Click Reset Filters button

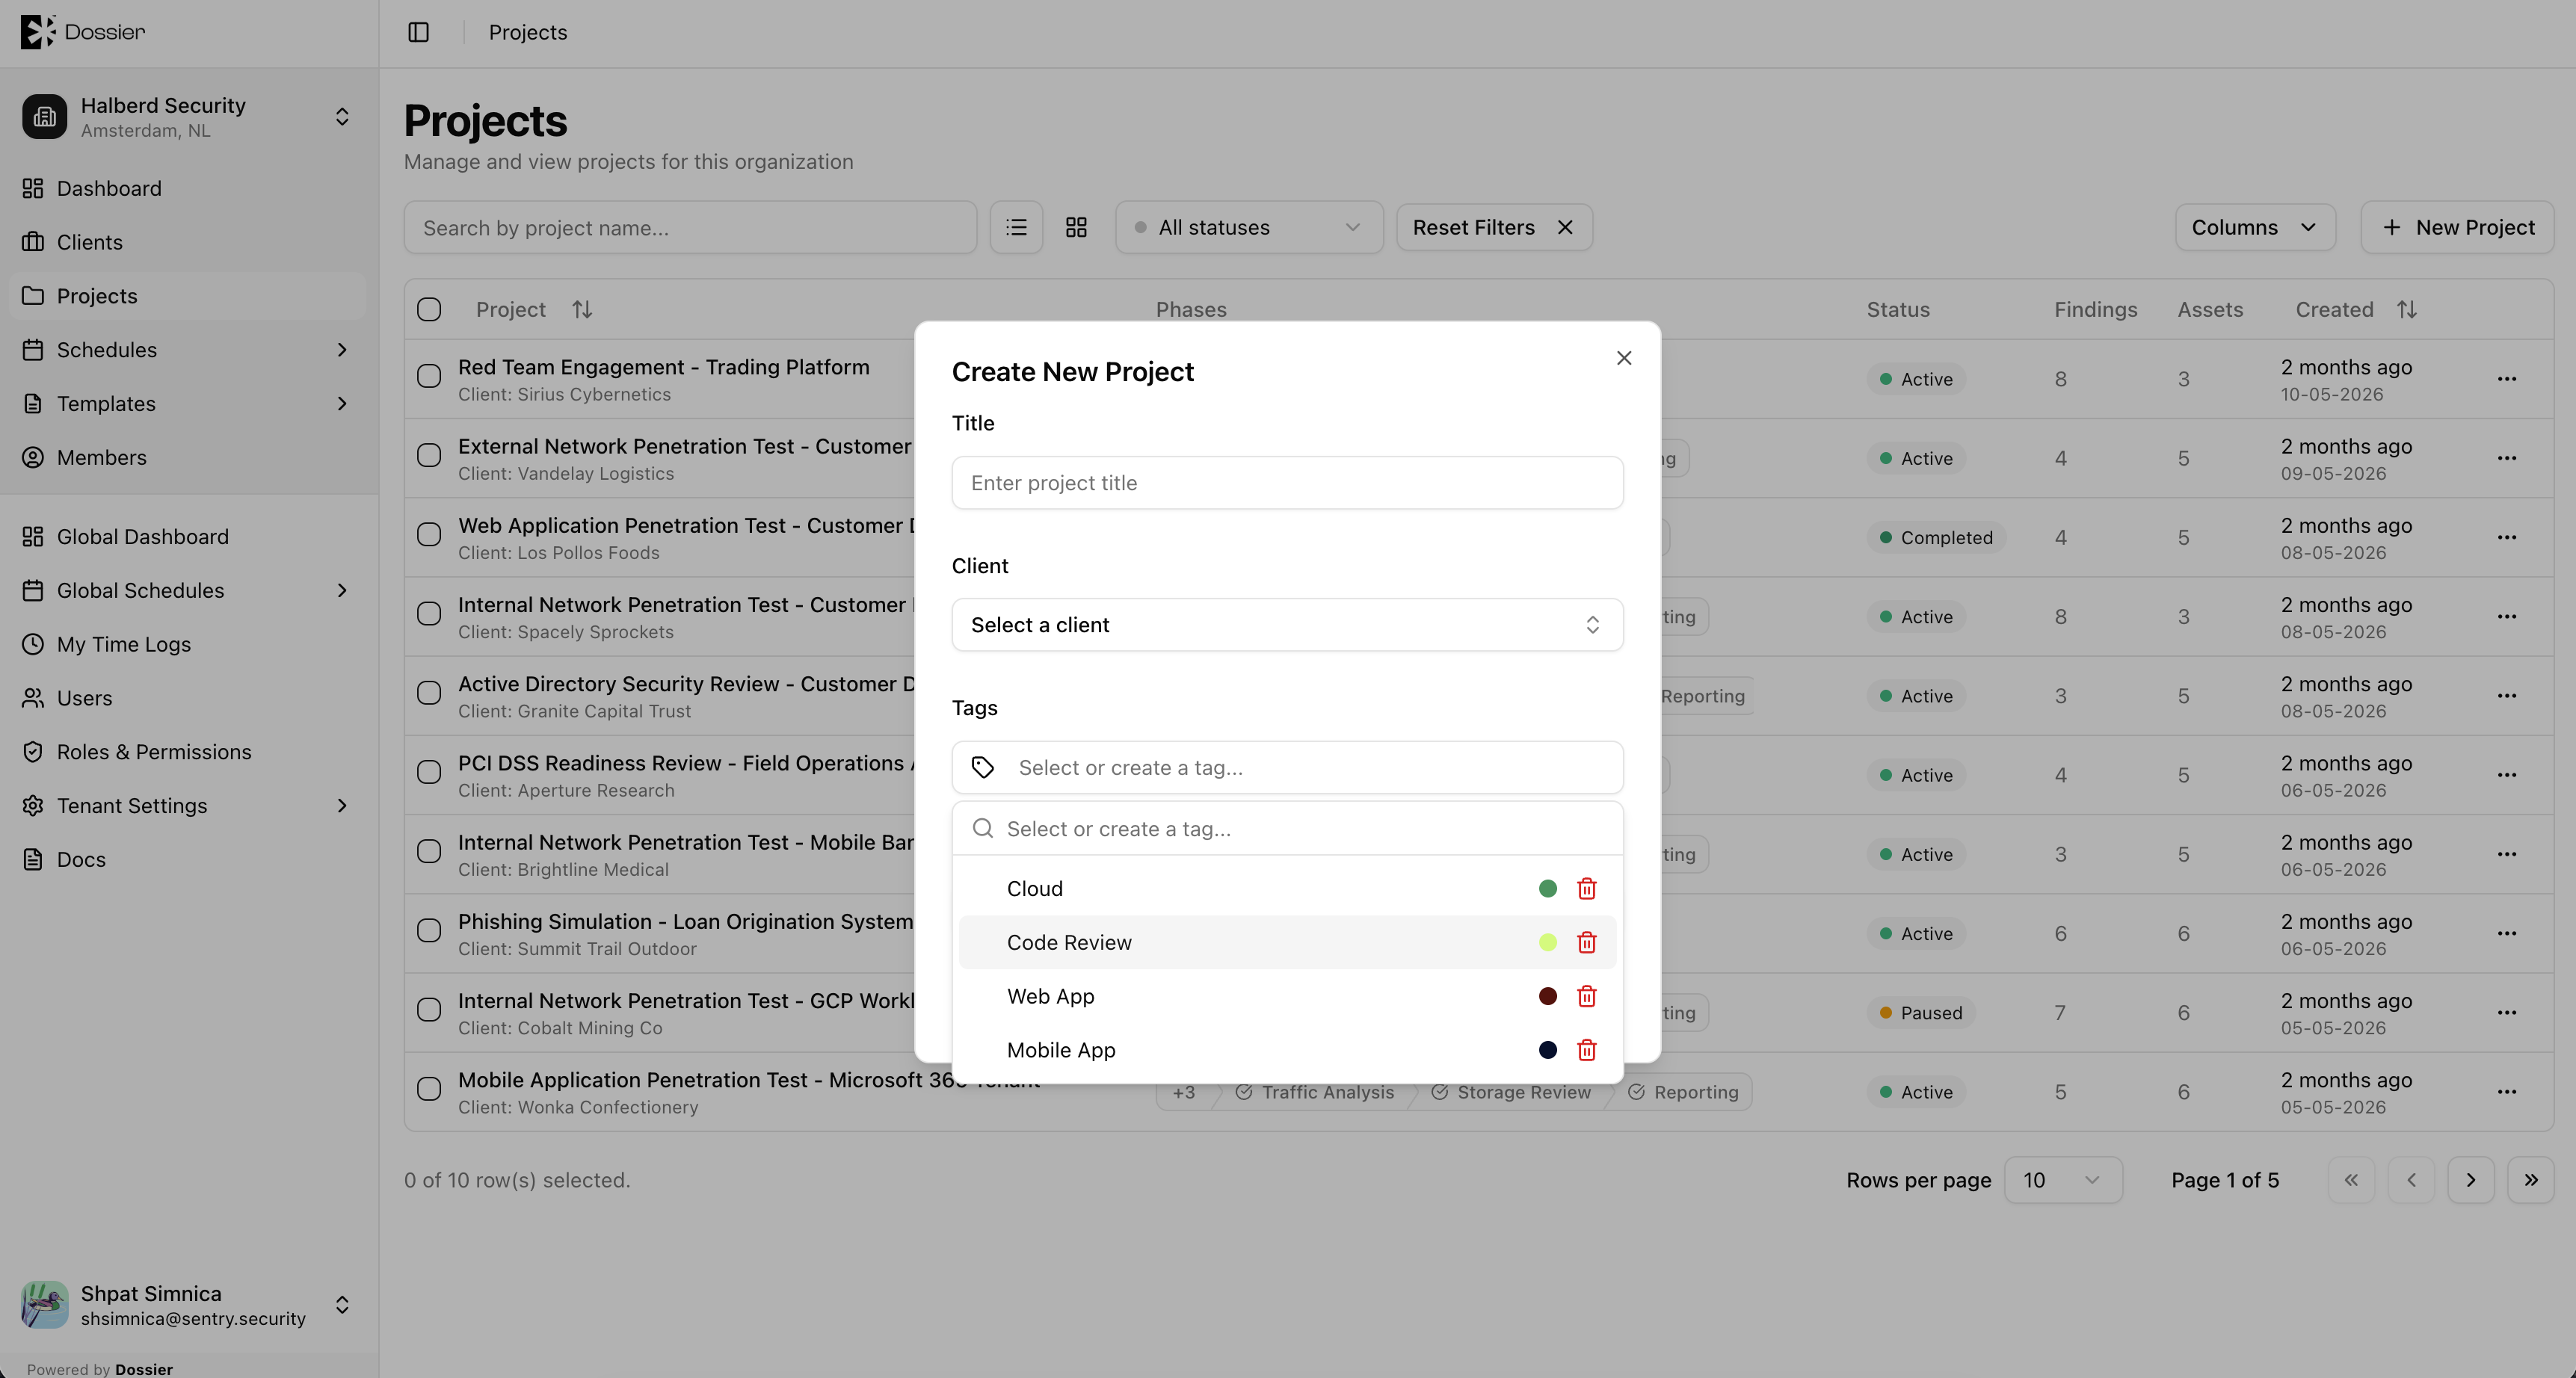pos(1494,227)
